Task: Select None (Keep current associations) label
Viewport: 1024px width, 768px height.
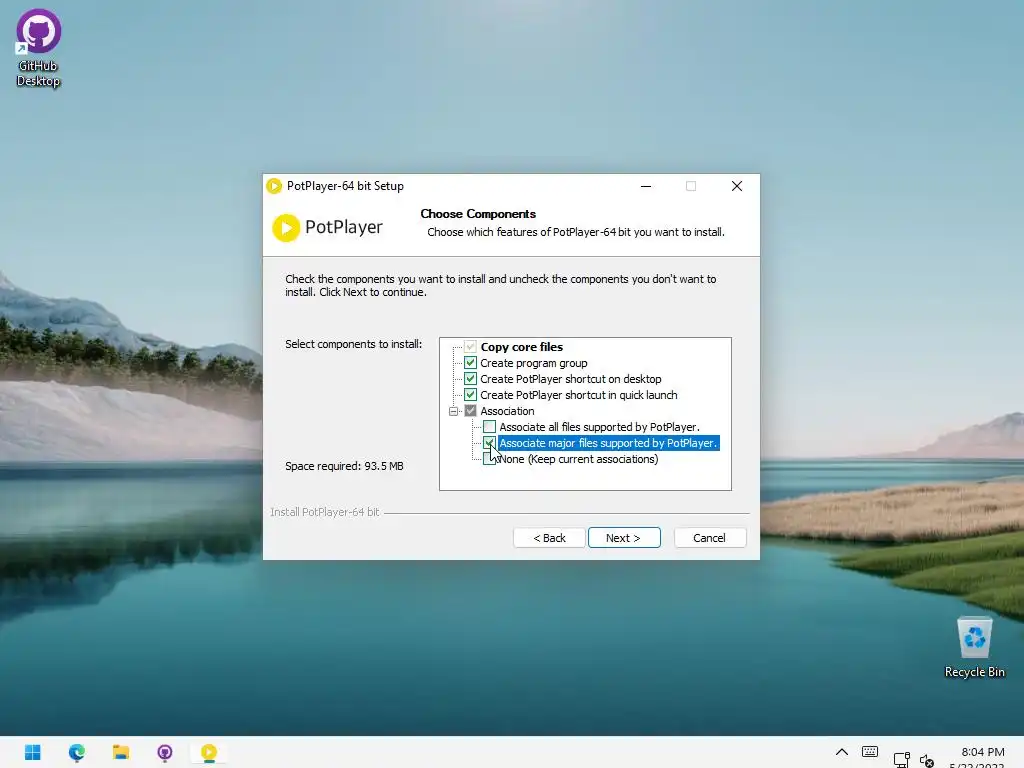Action: 579,459
